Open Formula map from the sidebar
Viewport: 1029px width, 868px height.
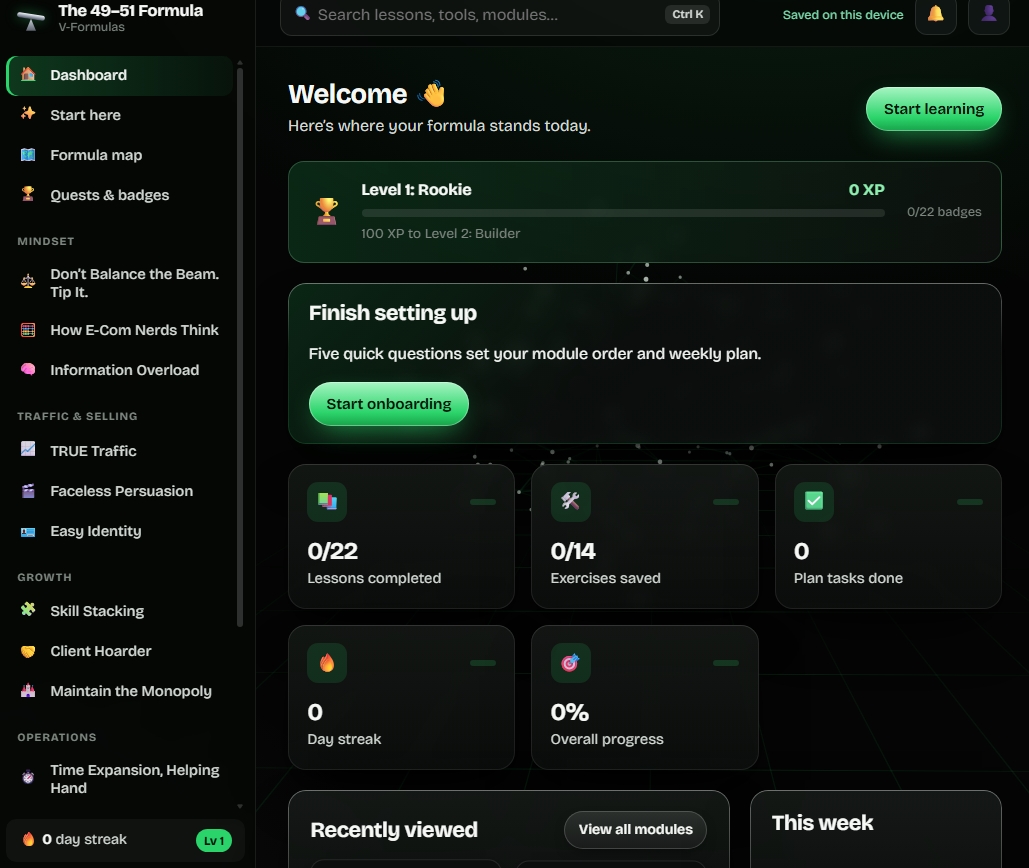click(x=119, y=155)
